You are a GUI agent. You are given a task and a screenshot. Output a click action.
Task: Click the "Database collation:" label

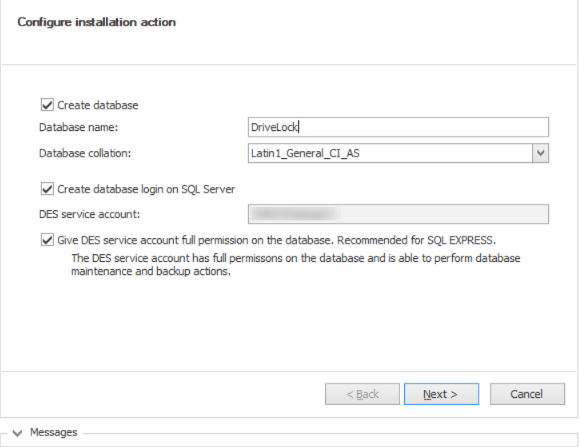point(85,153)
